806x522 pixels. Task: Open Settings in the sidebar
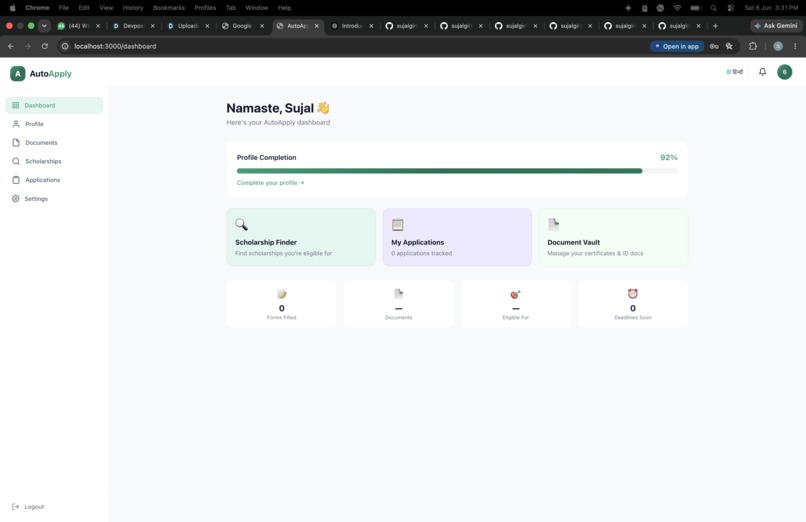click(x=54, y=198)
